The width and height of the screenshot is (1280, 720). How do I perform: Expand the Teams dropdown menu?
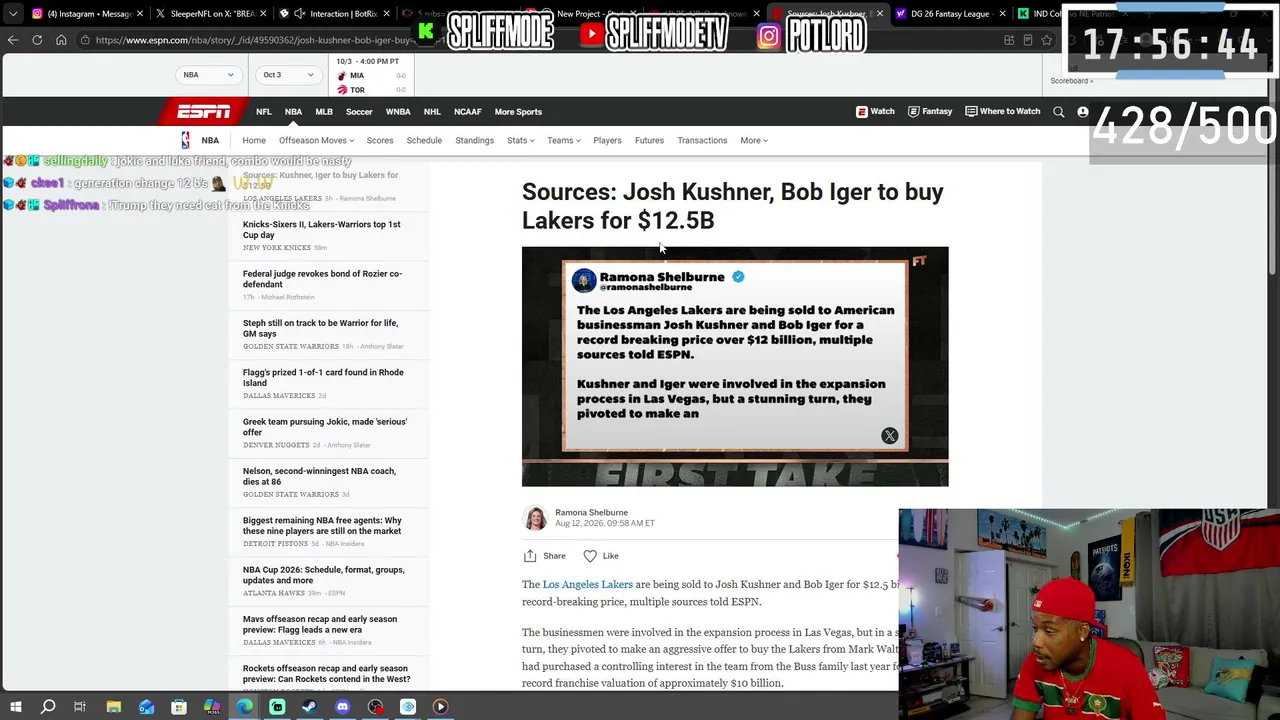pyautogui.click(x=563, y=140)
